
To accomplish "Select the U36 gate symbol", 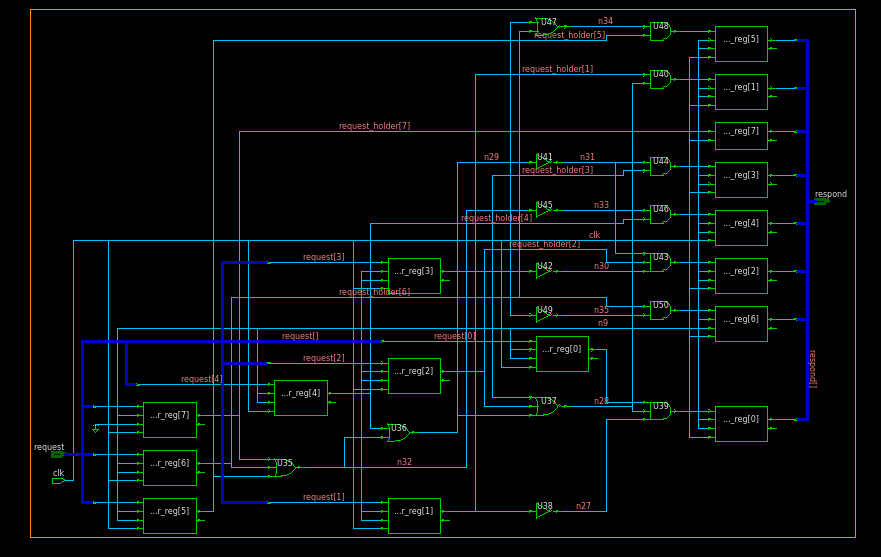I will coord(398,433).
